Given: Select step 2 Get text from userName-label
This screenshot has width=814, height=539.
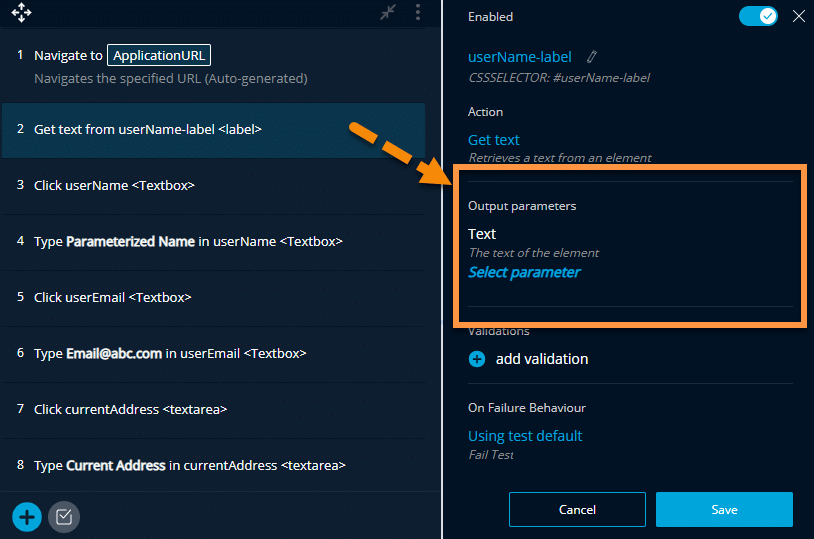Looking at the screenshot, I should [x=213, y=130].
